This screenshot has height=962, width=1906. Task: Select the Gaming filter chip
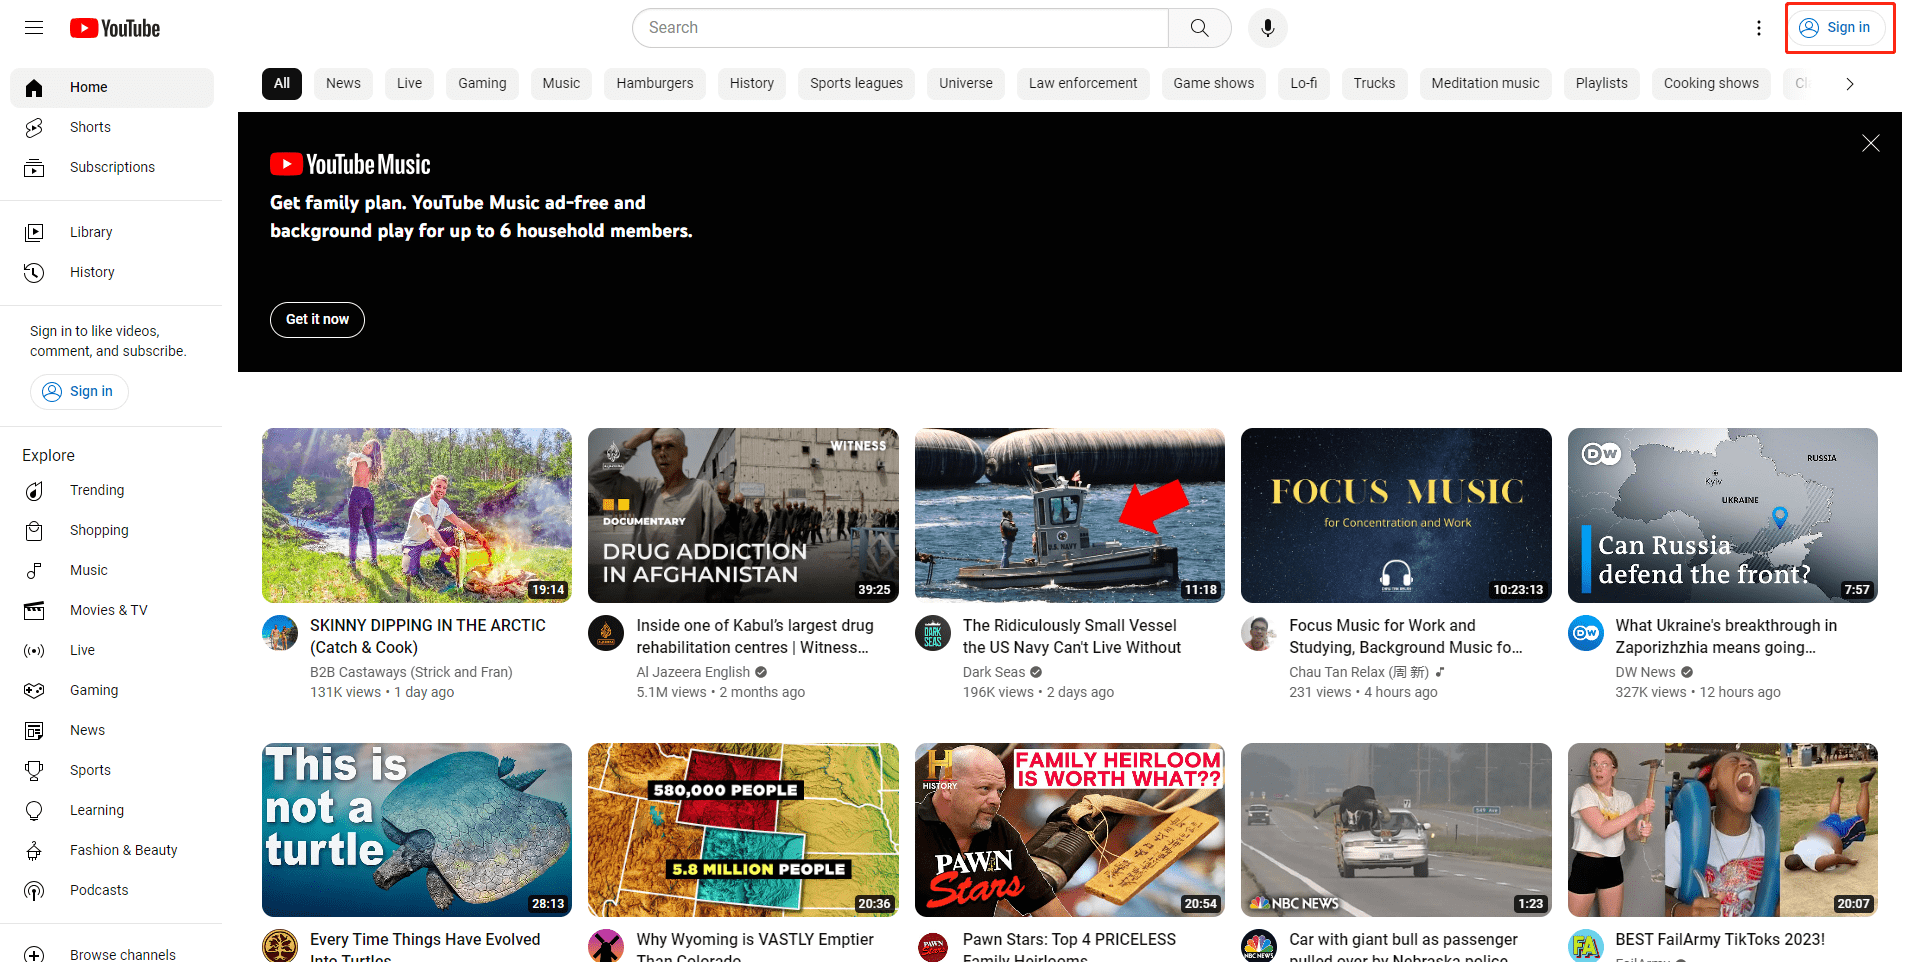pyautogui.click(x=482, y=84)
